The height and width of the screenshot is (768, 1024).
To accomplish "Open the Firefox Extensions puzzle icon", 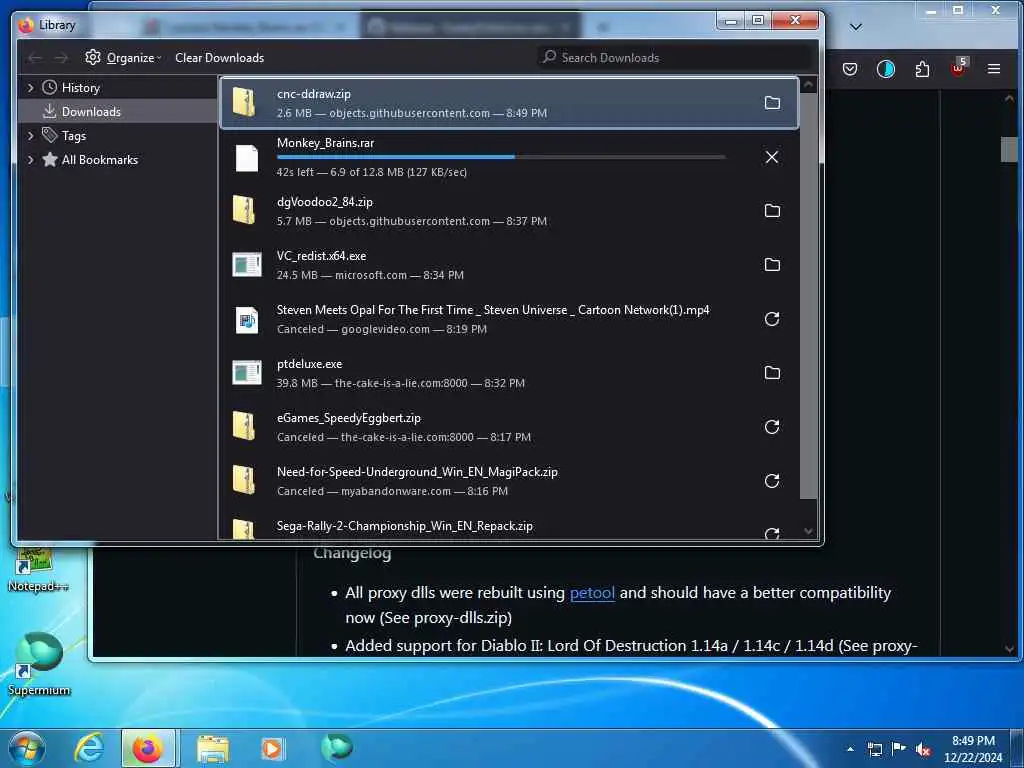I will [x=922, y=69].
